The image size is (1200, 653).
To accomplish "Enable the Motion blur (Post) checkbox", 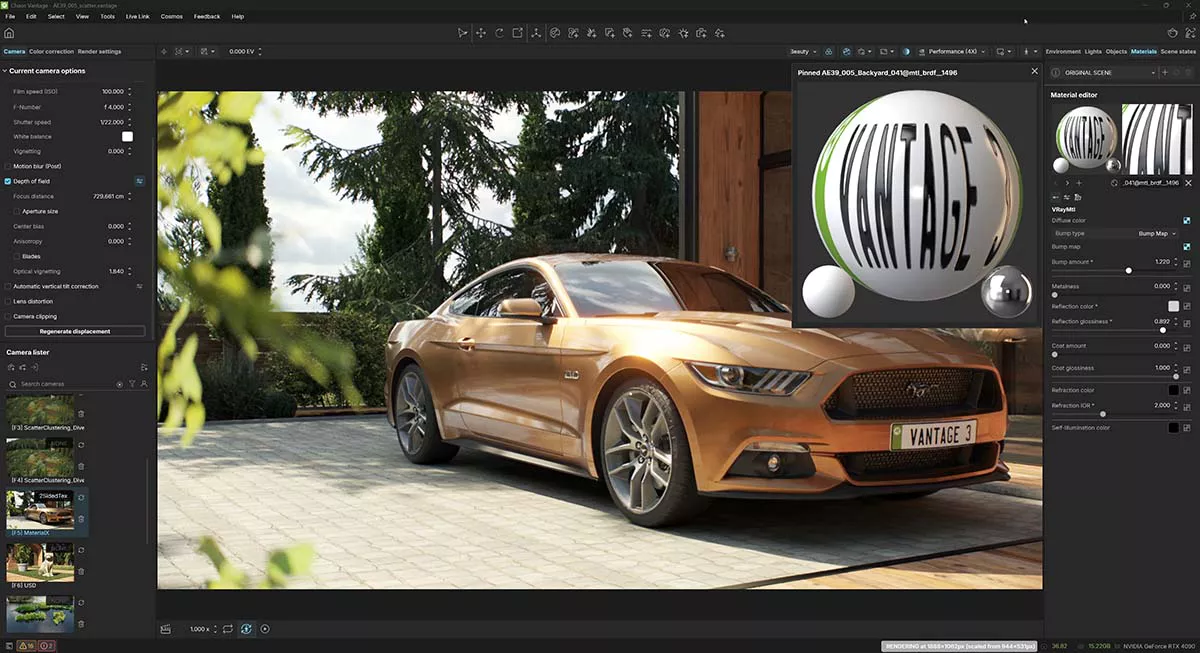I will [x=8, y=166].
